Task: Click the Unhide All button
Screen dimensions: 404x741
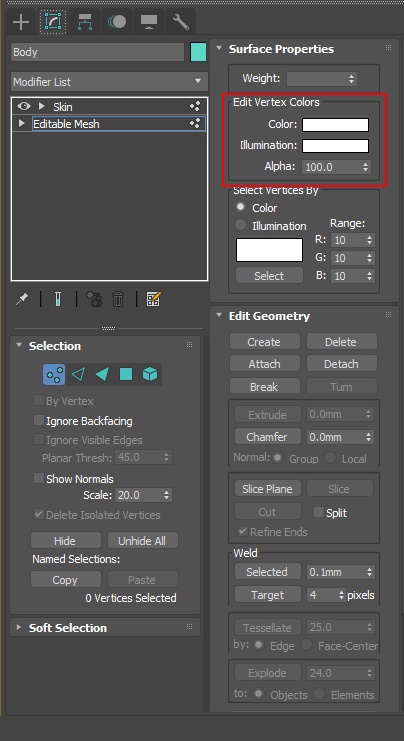Action: pos(142,541)
